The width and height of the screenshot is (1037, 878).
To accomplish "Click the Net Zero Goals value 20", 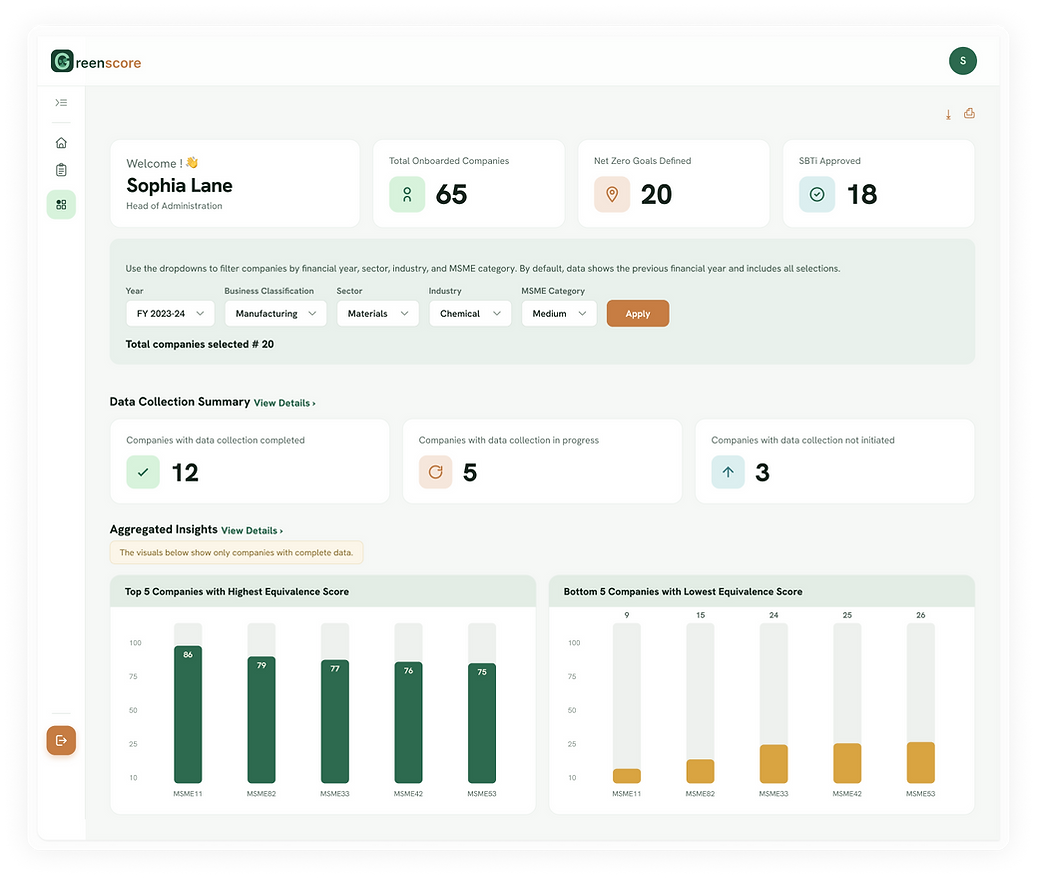I will tap(656, 194).
